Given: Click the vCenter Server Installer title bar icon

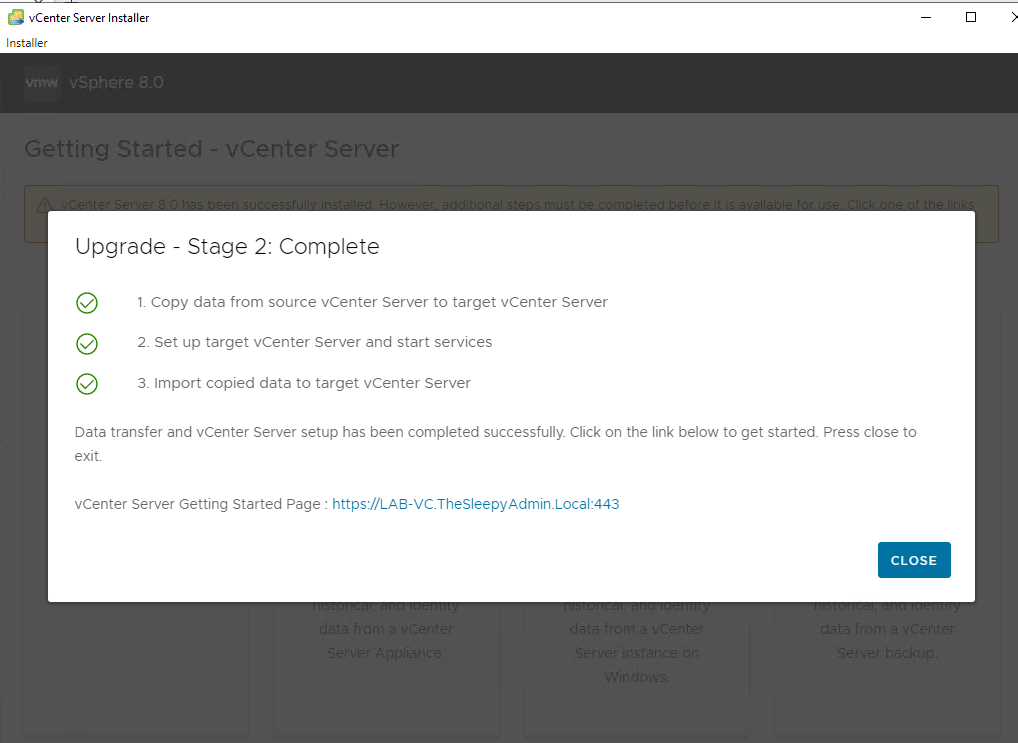Looking at the screenshot, I should tap(15, 17).
